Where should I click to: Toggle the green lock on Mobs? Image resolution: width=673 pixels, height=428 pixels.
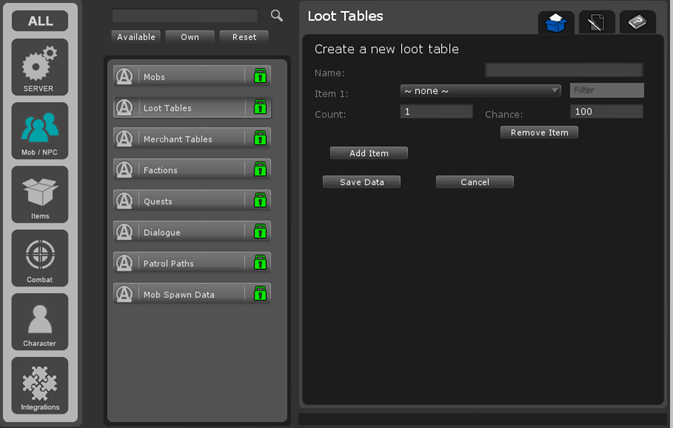260,76
